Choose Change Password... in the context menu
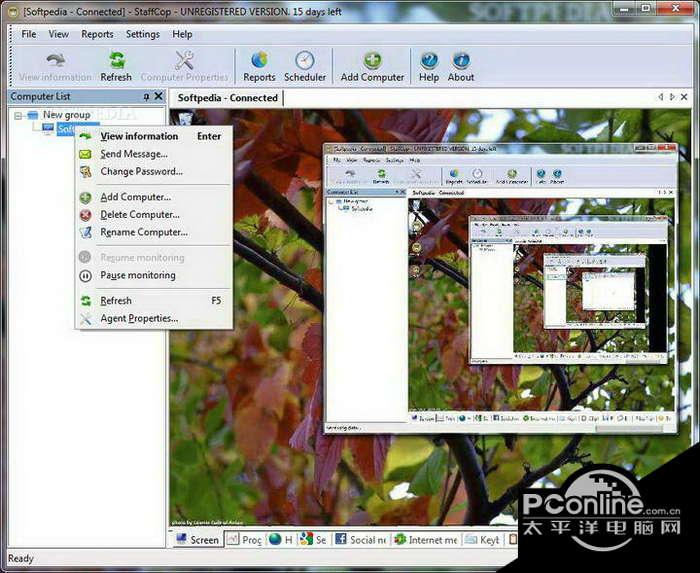700x573 pixels. 154,171
